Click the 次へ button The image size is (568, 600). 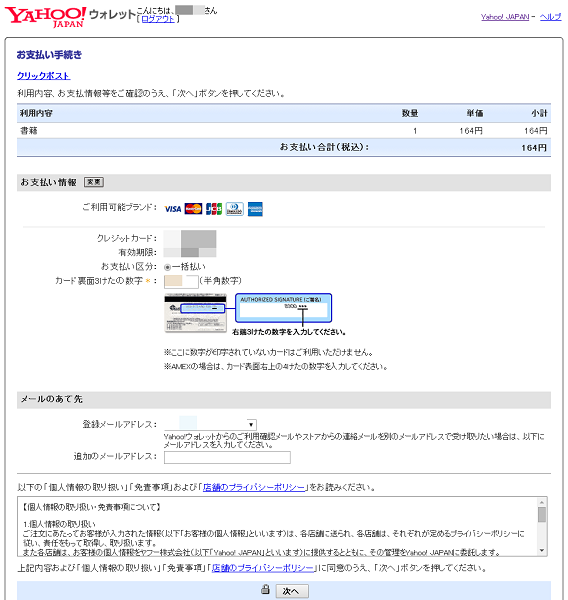pos(292,591)
